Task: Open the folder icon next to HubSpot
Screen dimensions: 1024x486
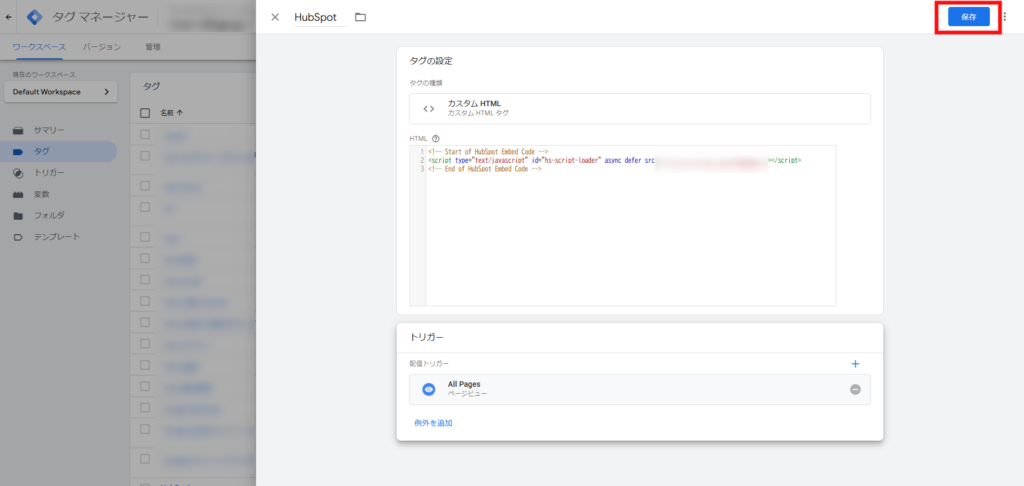Action: [x=360, y=17]
